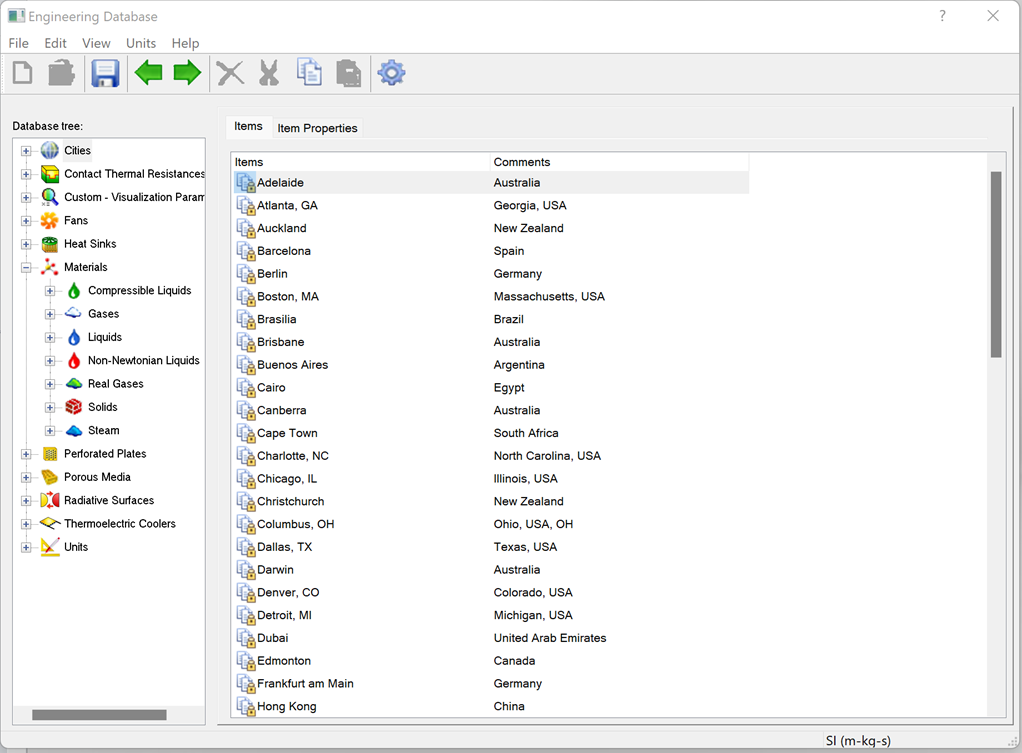
Task: Click the Steam blue icon
Action: (x=74, y=430)
